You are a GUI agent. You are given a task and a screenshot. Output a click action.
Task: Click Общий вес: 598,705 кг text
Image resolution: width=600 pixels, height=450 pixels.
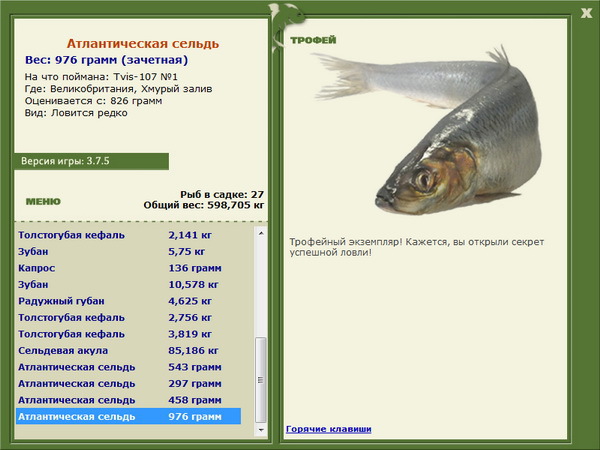click(x=204, y=205)
